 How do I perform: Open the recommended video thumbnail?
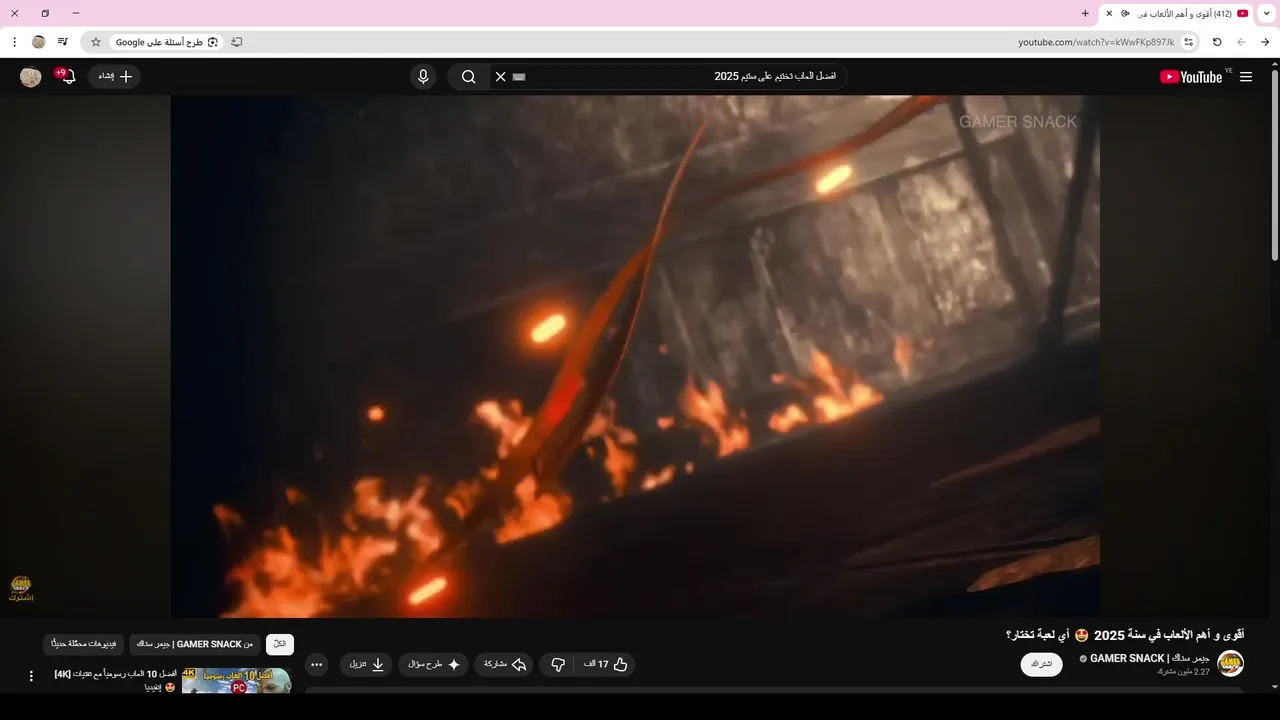(237, 681)
